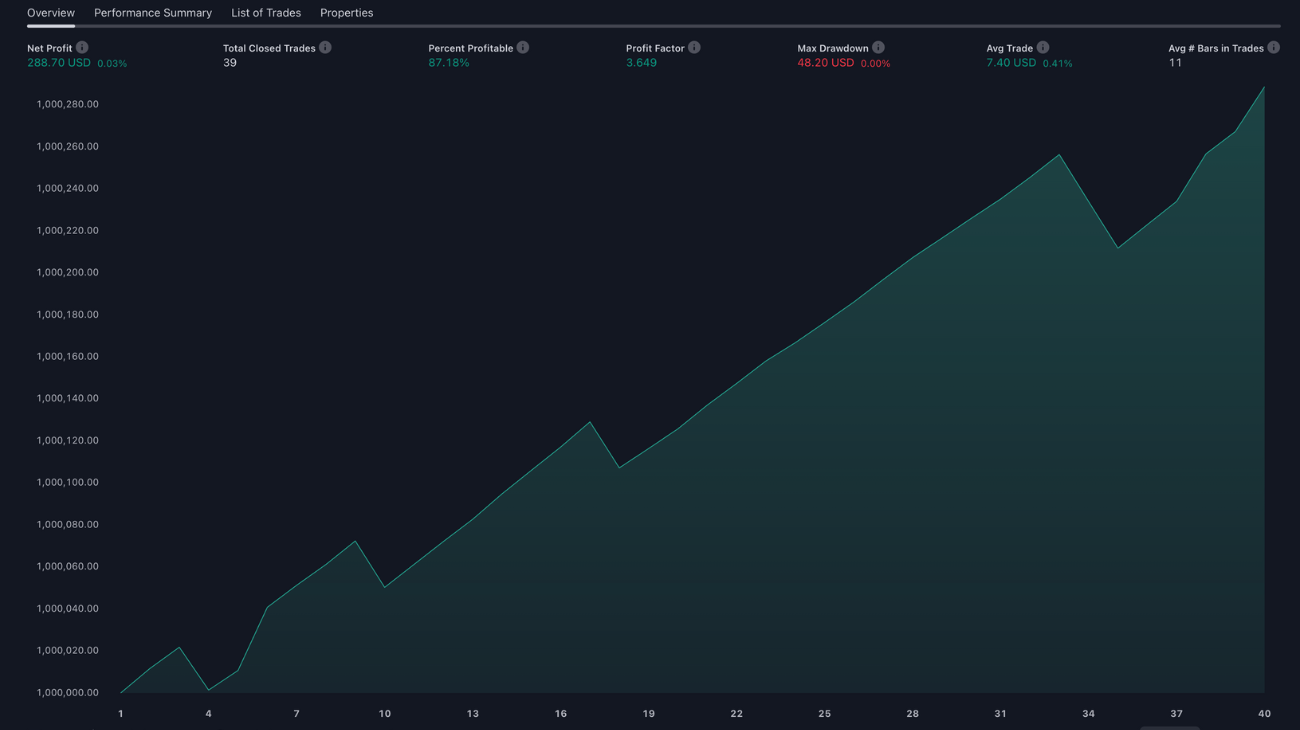Click the Avg Trade percentage 0.41%
Viewport: 1300px width, 730px height.
[1057, 64]
